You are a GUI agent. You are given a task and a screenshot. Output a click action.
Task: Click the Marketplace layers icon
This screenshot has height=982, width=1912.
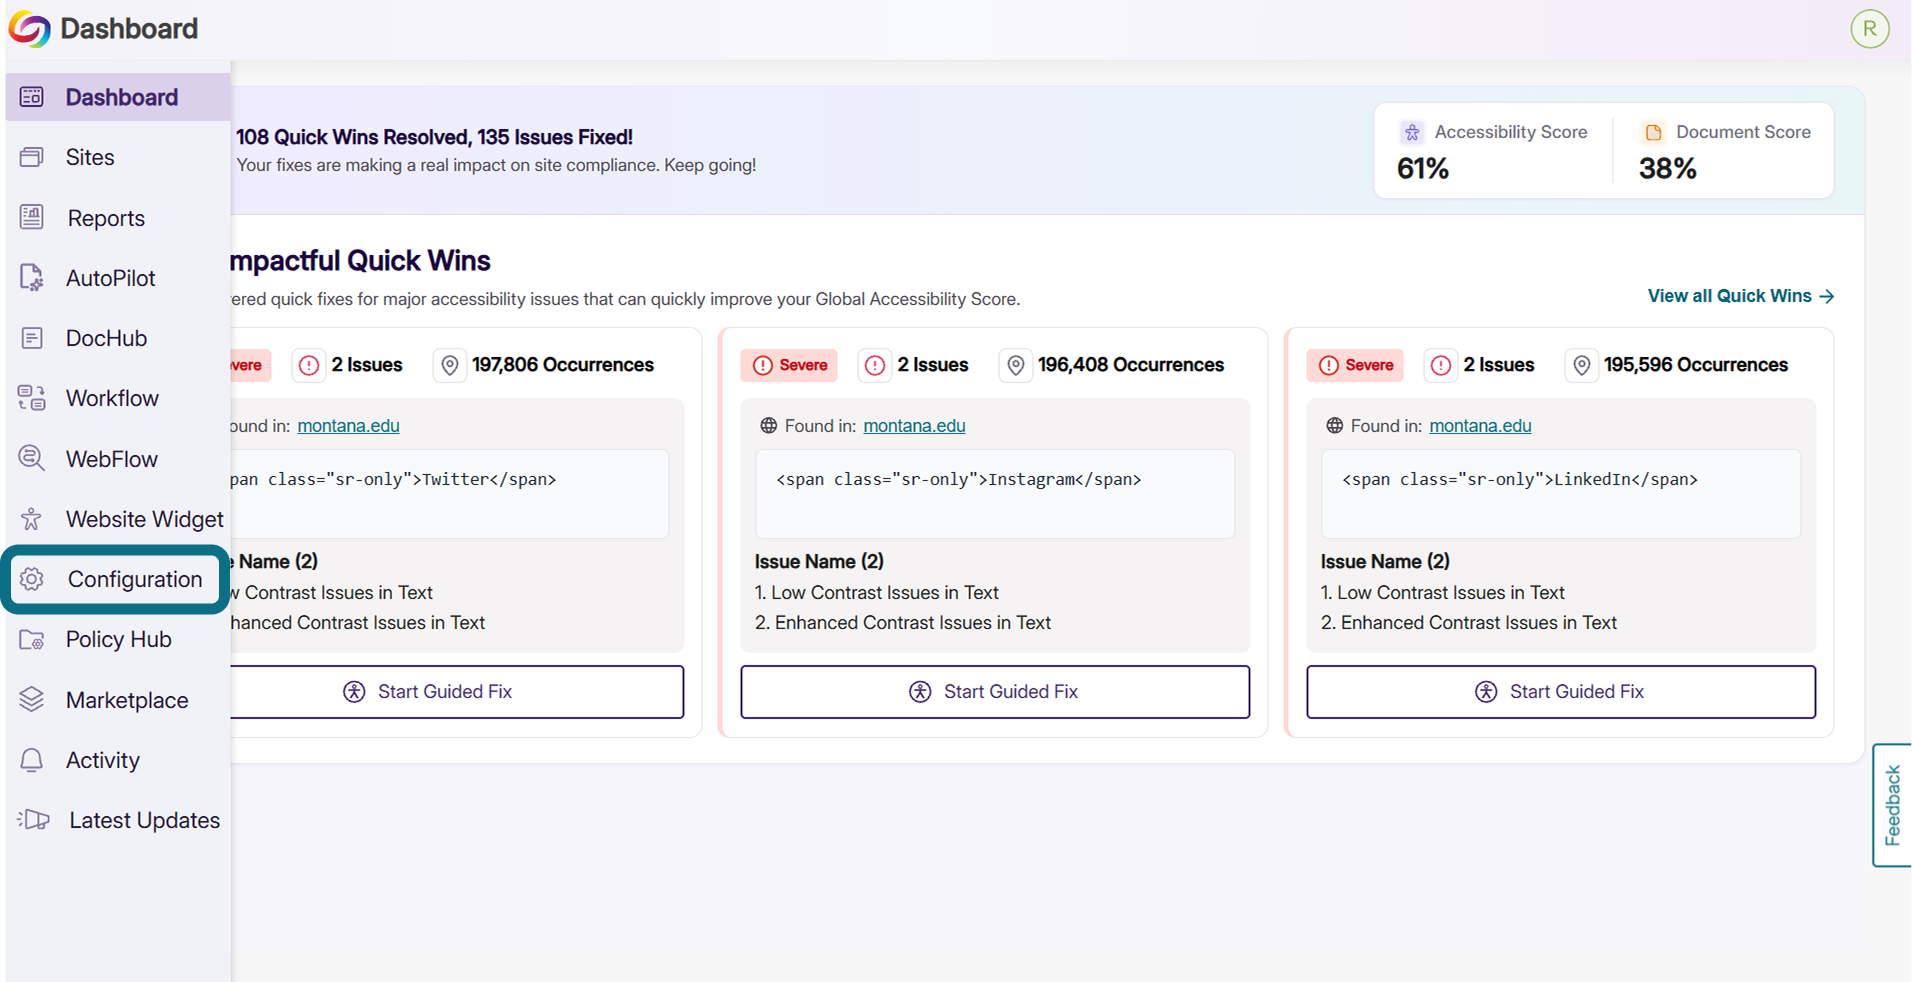32,700
